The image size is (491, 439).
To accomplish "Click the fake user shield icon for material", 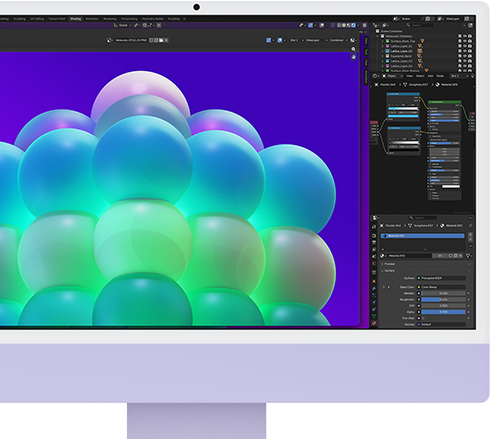I will 450,256.
